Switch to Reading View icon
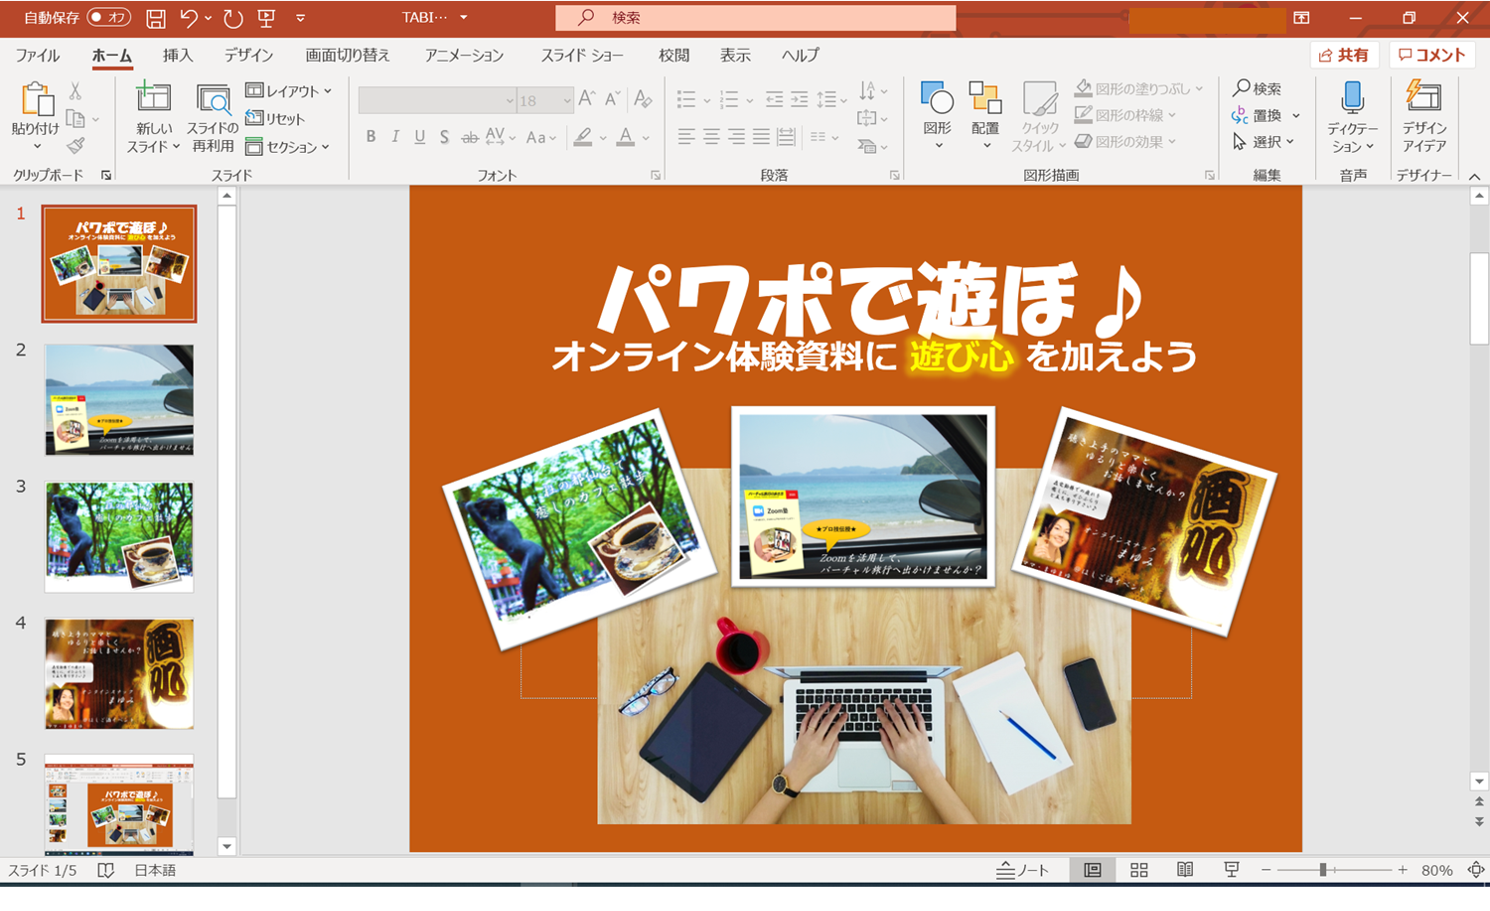Viewport: 1490px width, 911px height. (x=1185, y=870)
